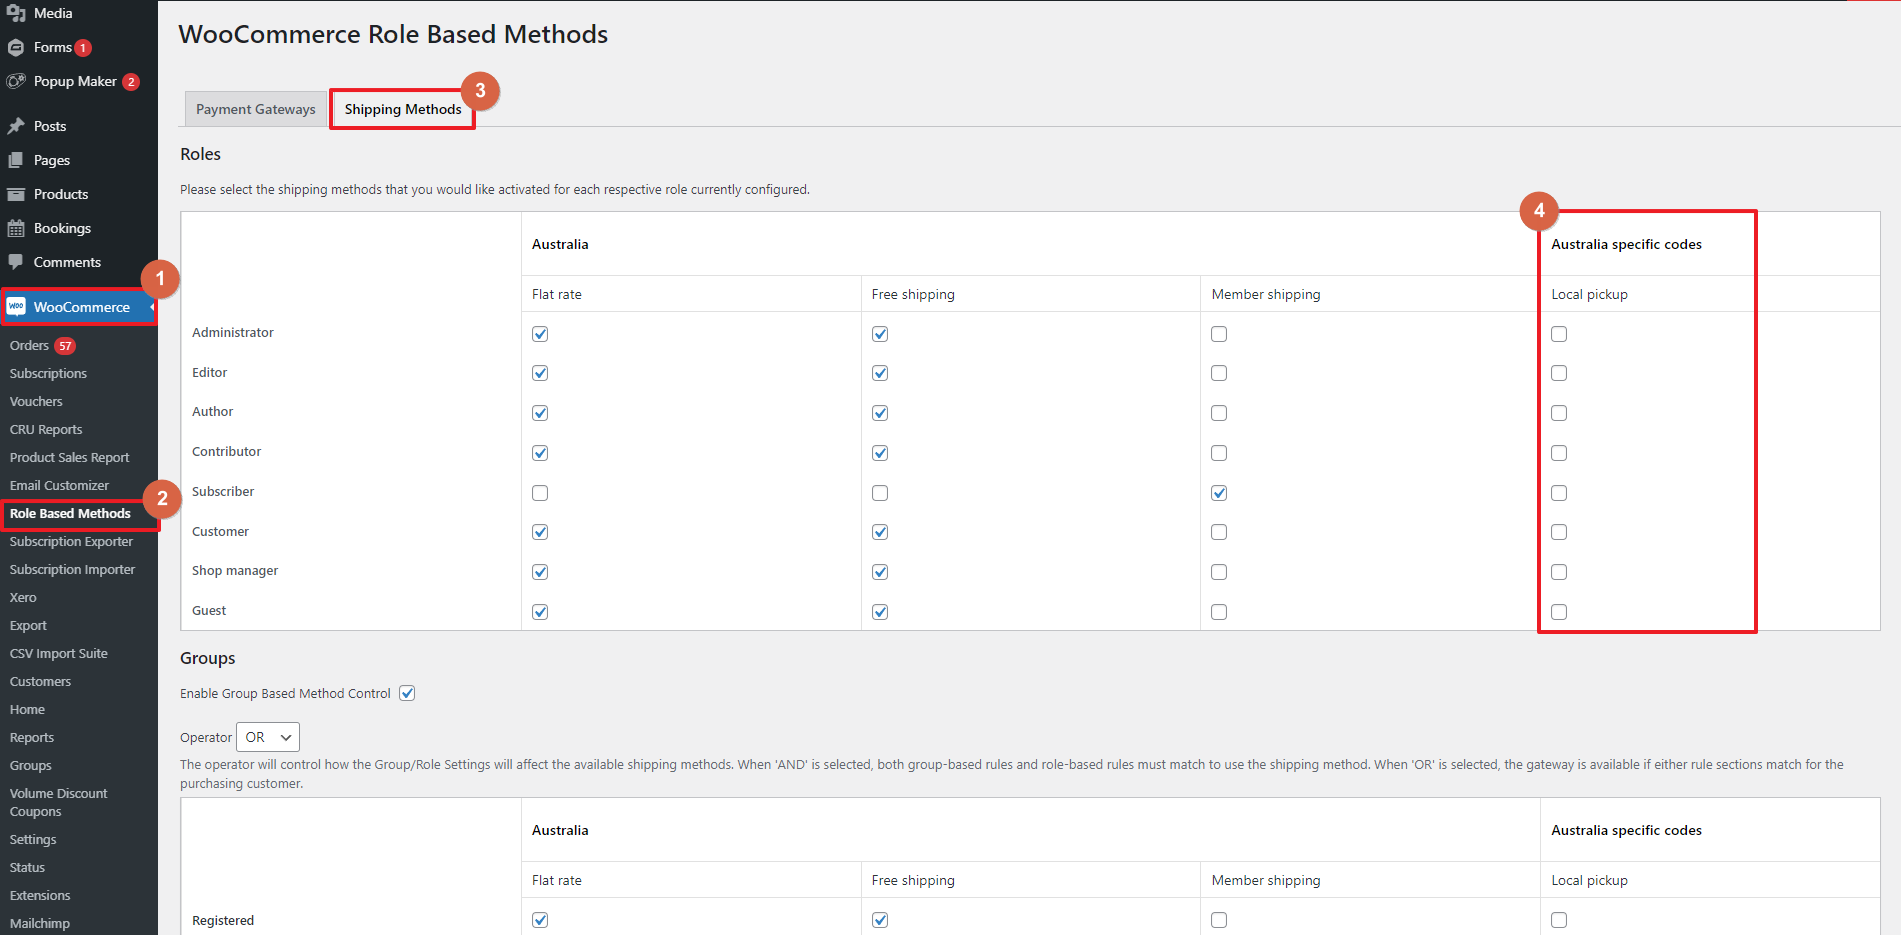
Task: Click the Popup Maker badge 2
Action: pos(131,82)
